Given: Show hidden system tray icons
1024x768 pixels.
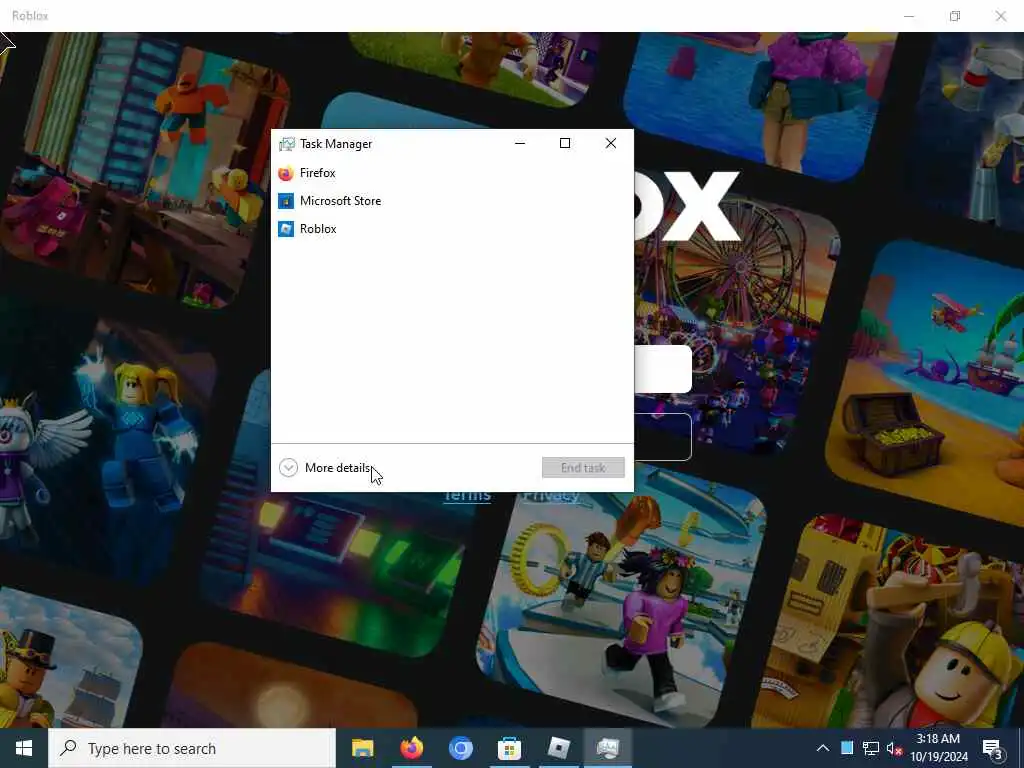Looking at the screenshot, I should (823, 748).
